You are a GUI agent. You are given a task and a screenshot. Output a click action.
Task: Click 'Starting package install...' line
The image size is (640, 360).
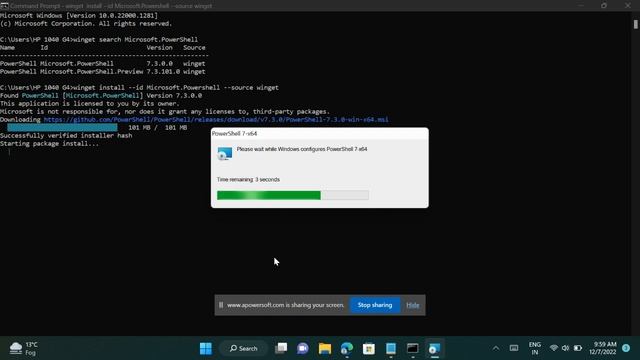49,144
